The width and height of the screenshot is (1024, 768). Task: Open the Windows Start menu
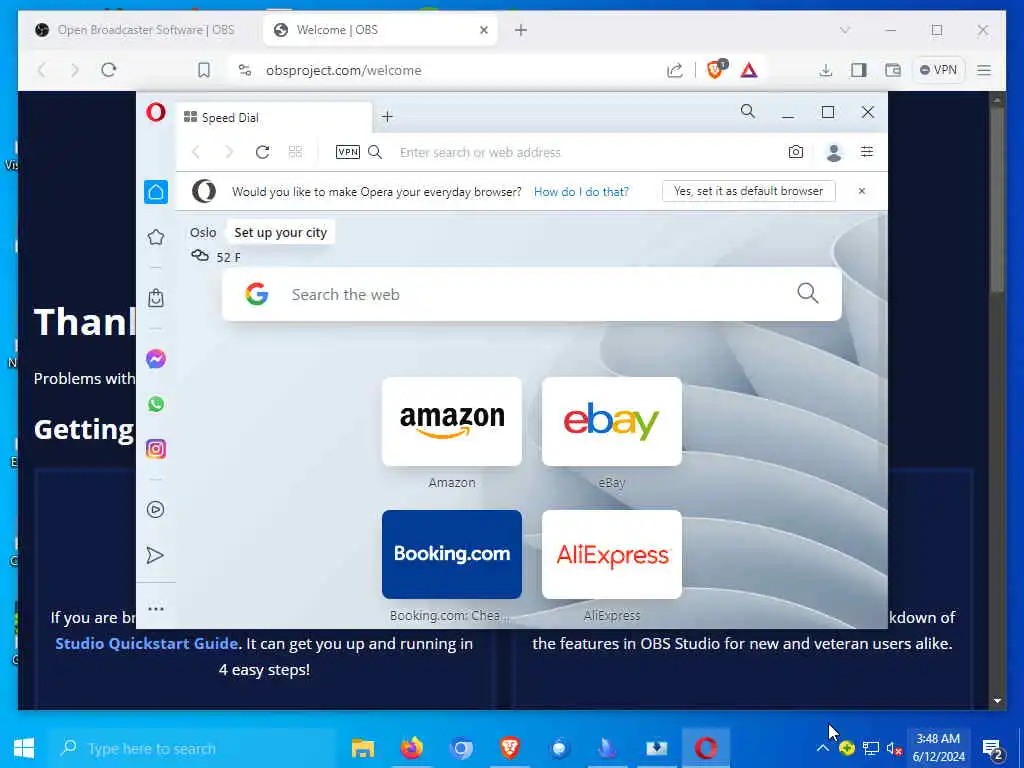tap(24, 748)
